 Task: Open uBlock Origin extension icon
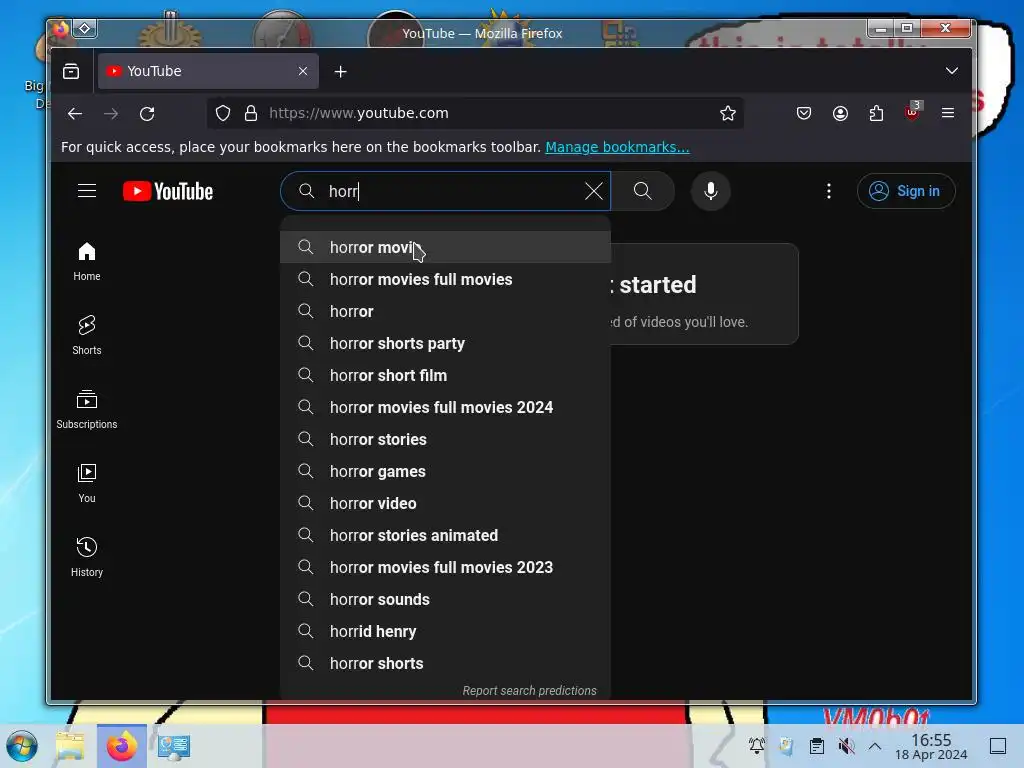pos(912,112)
